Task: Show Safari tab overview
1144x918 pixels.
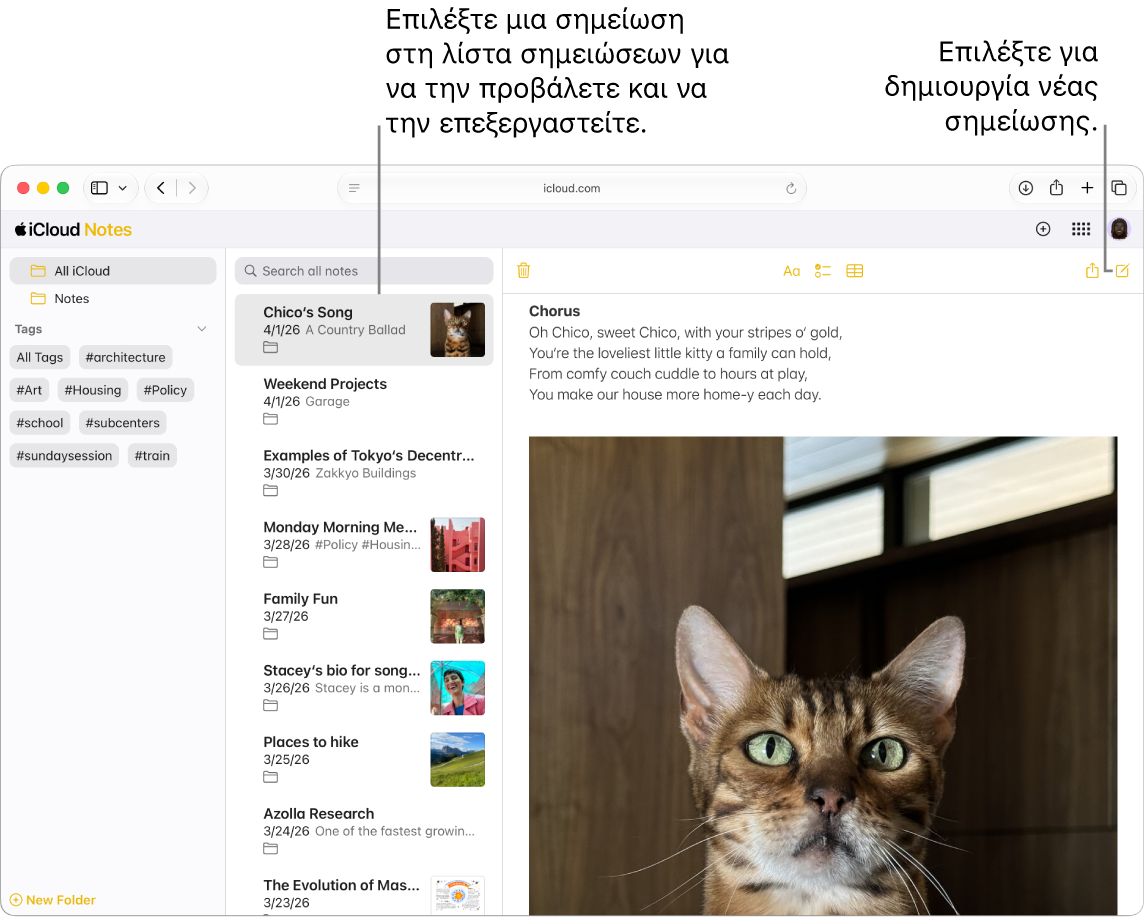Action: point(1118,188)
